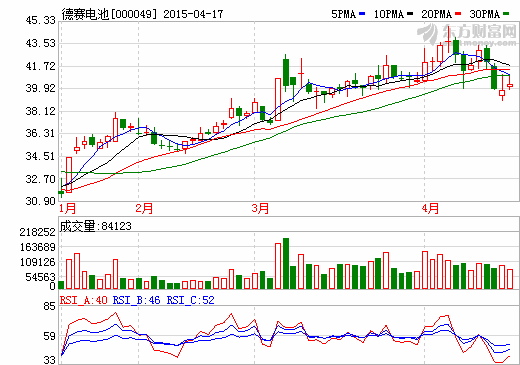Click the 59 RSI axis label
The width and height of the screenshot is (520, 365).
49,336
